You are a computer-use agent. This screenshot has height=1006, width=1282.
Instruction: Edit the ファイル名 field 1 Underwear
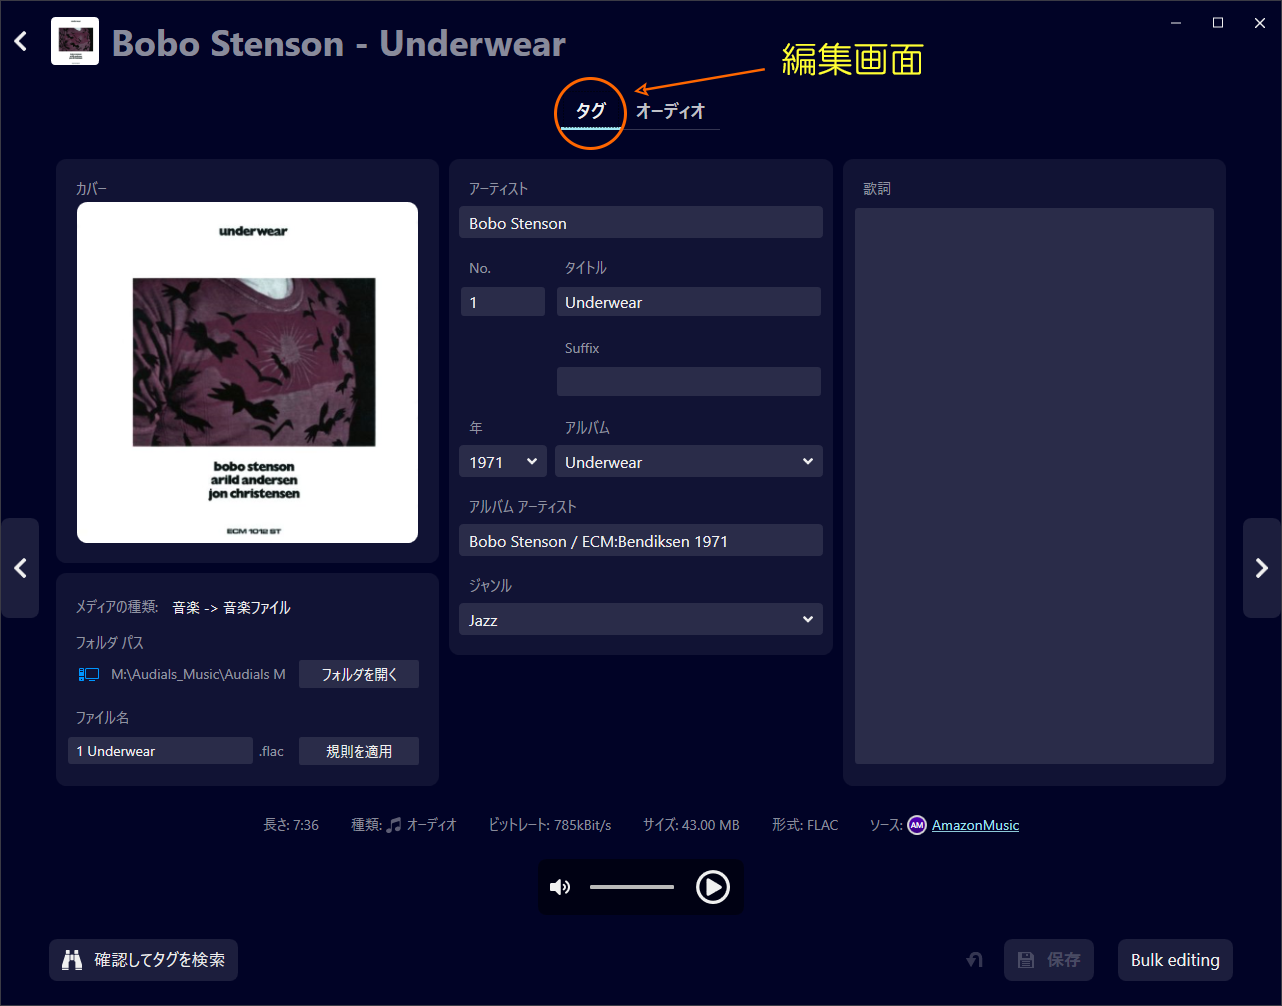(161, 751)
